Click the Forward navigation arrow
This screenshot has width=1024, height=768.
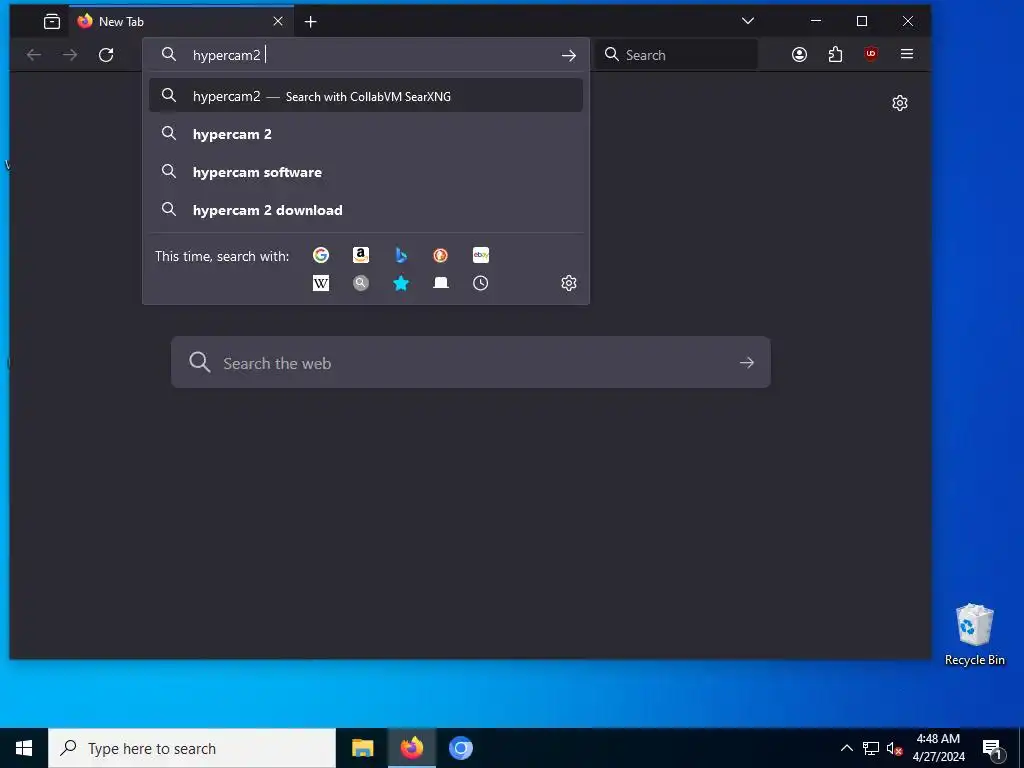tap(70, 55)
